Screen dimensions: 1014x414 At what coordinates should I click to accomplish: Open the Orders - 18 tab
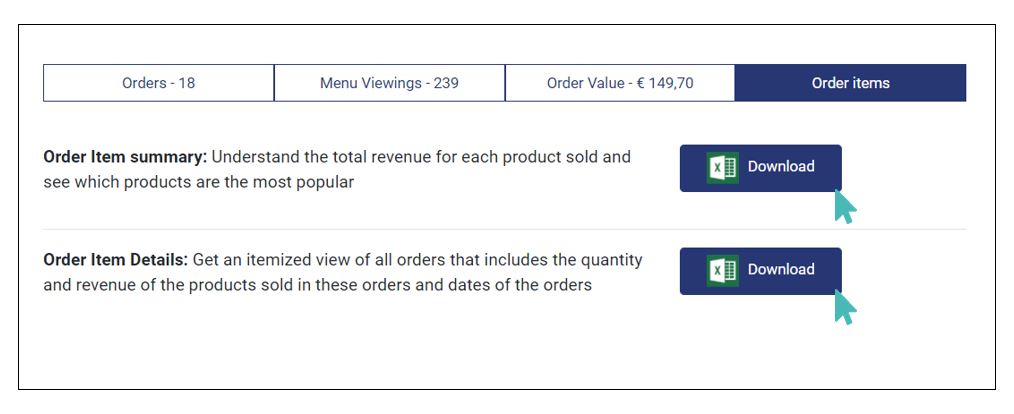158,83
